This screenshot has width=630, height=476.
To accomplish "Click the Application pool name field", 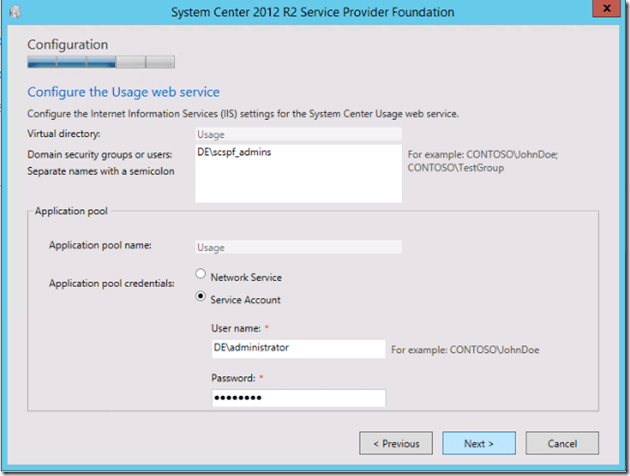I will [x=298, y=247].
